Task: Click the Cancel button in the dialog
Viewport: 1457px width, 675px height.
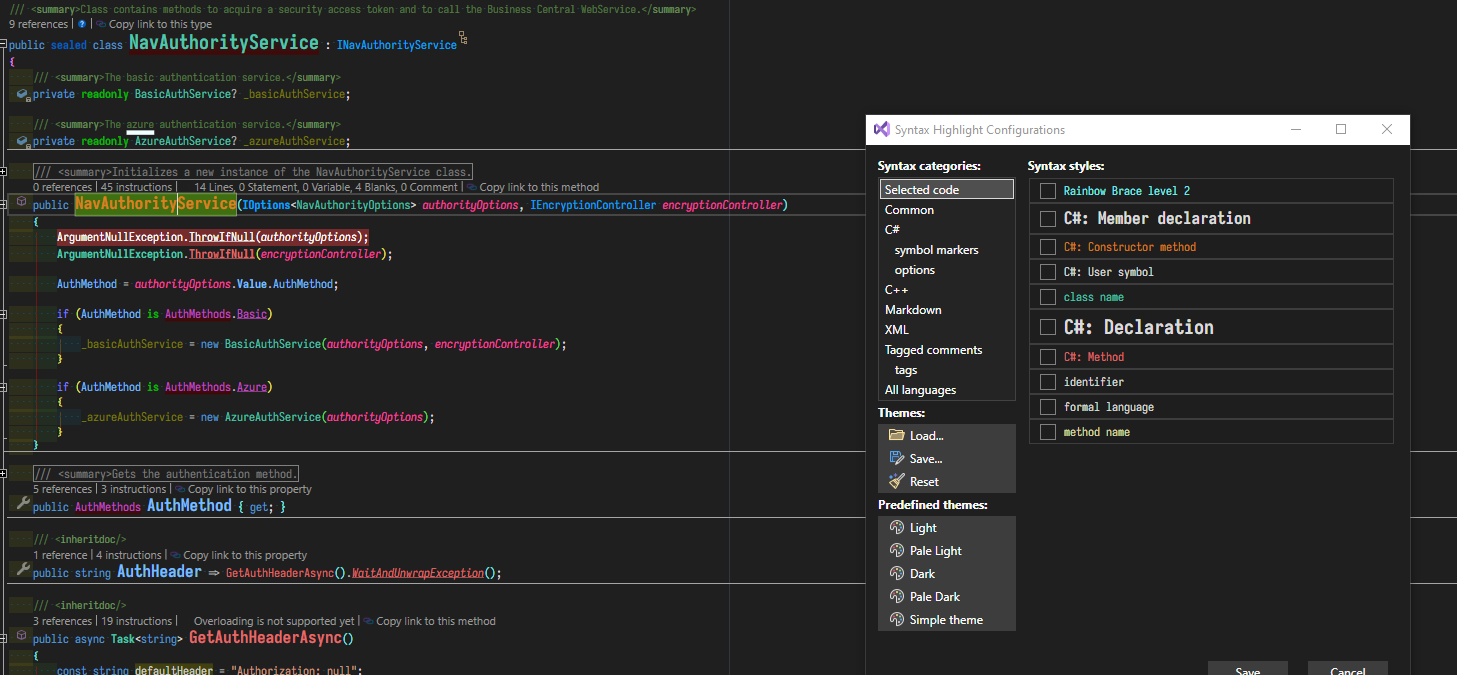Action: pyautogui.click(x=1347, y=670)
